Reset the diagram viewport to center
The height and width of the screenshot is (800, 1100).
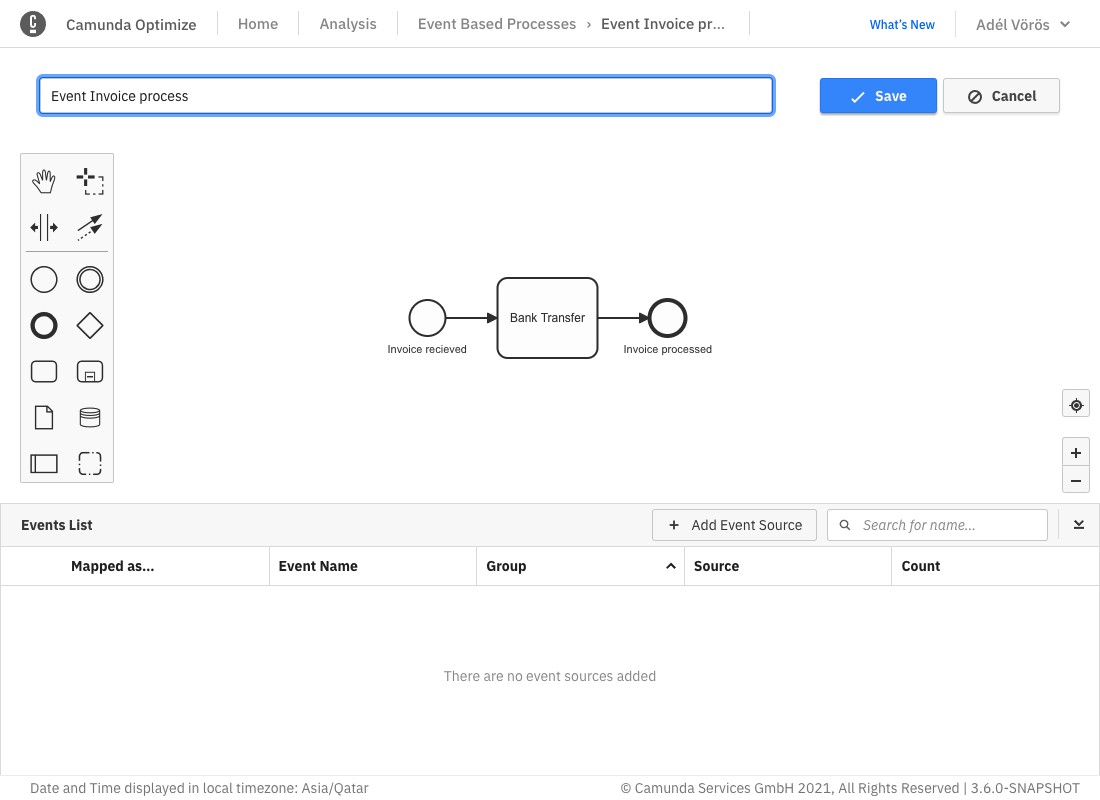click(1076, 405)
